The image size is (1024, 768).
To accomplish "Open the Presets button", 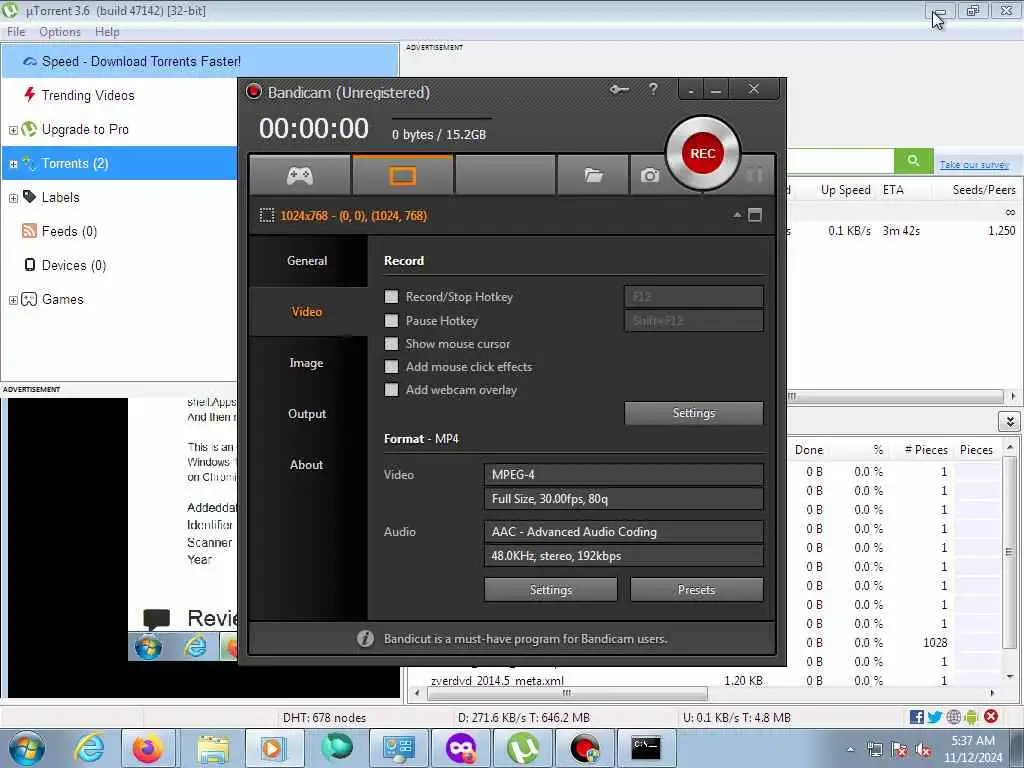I will point(696,590).
